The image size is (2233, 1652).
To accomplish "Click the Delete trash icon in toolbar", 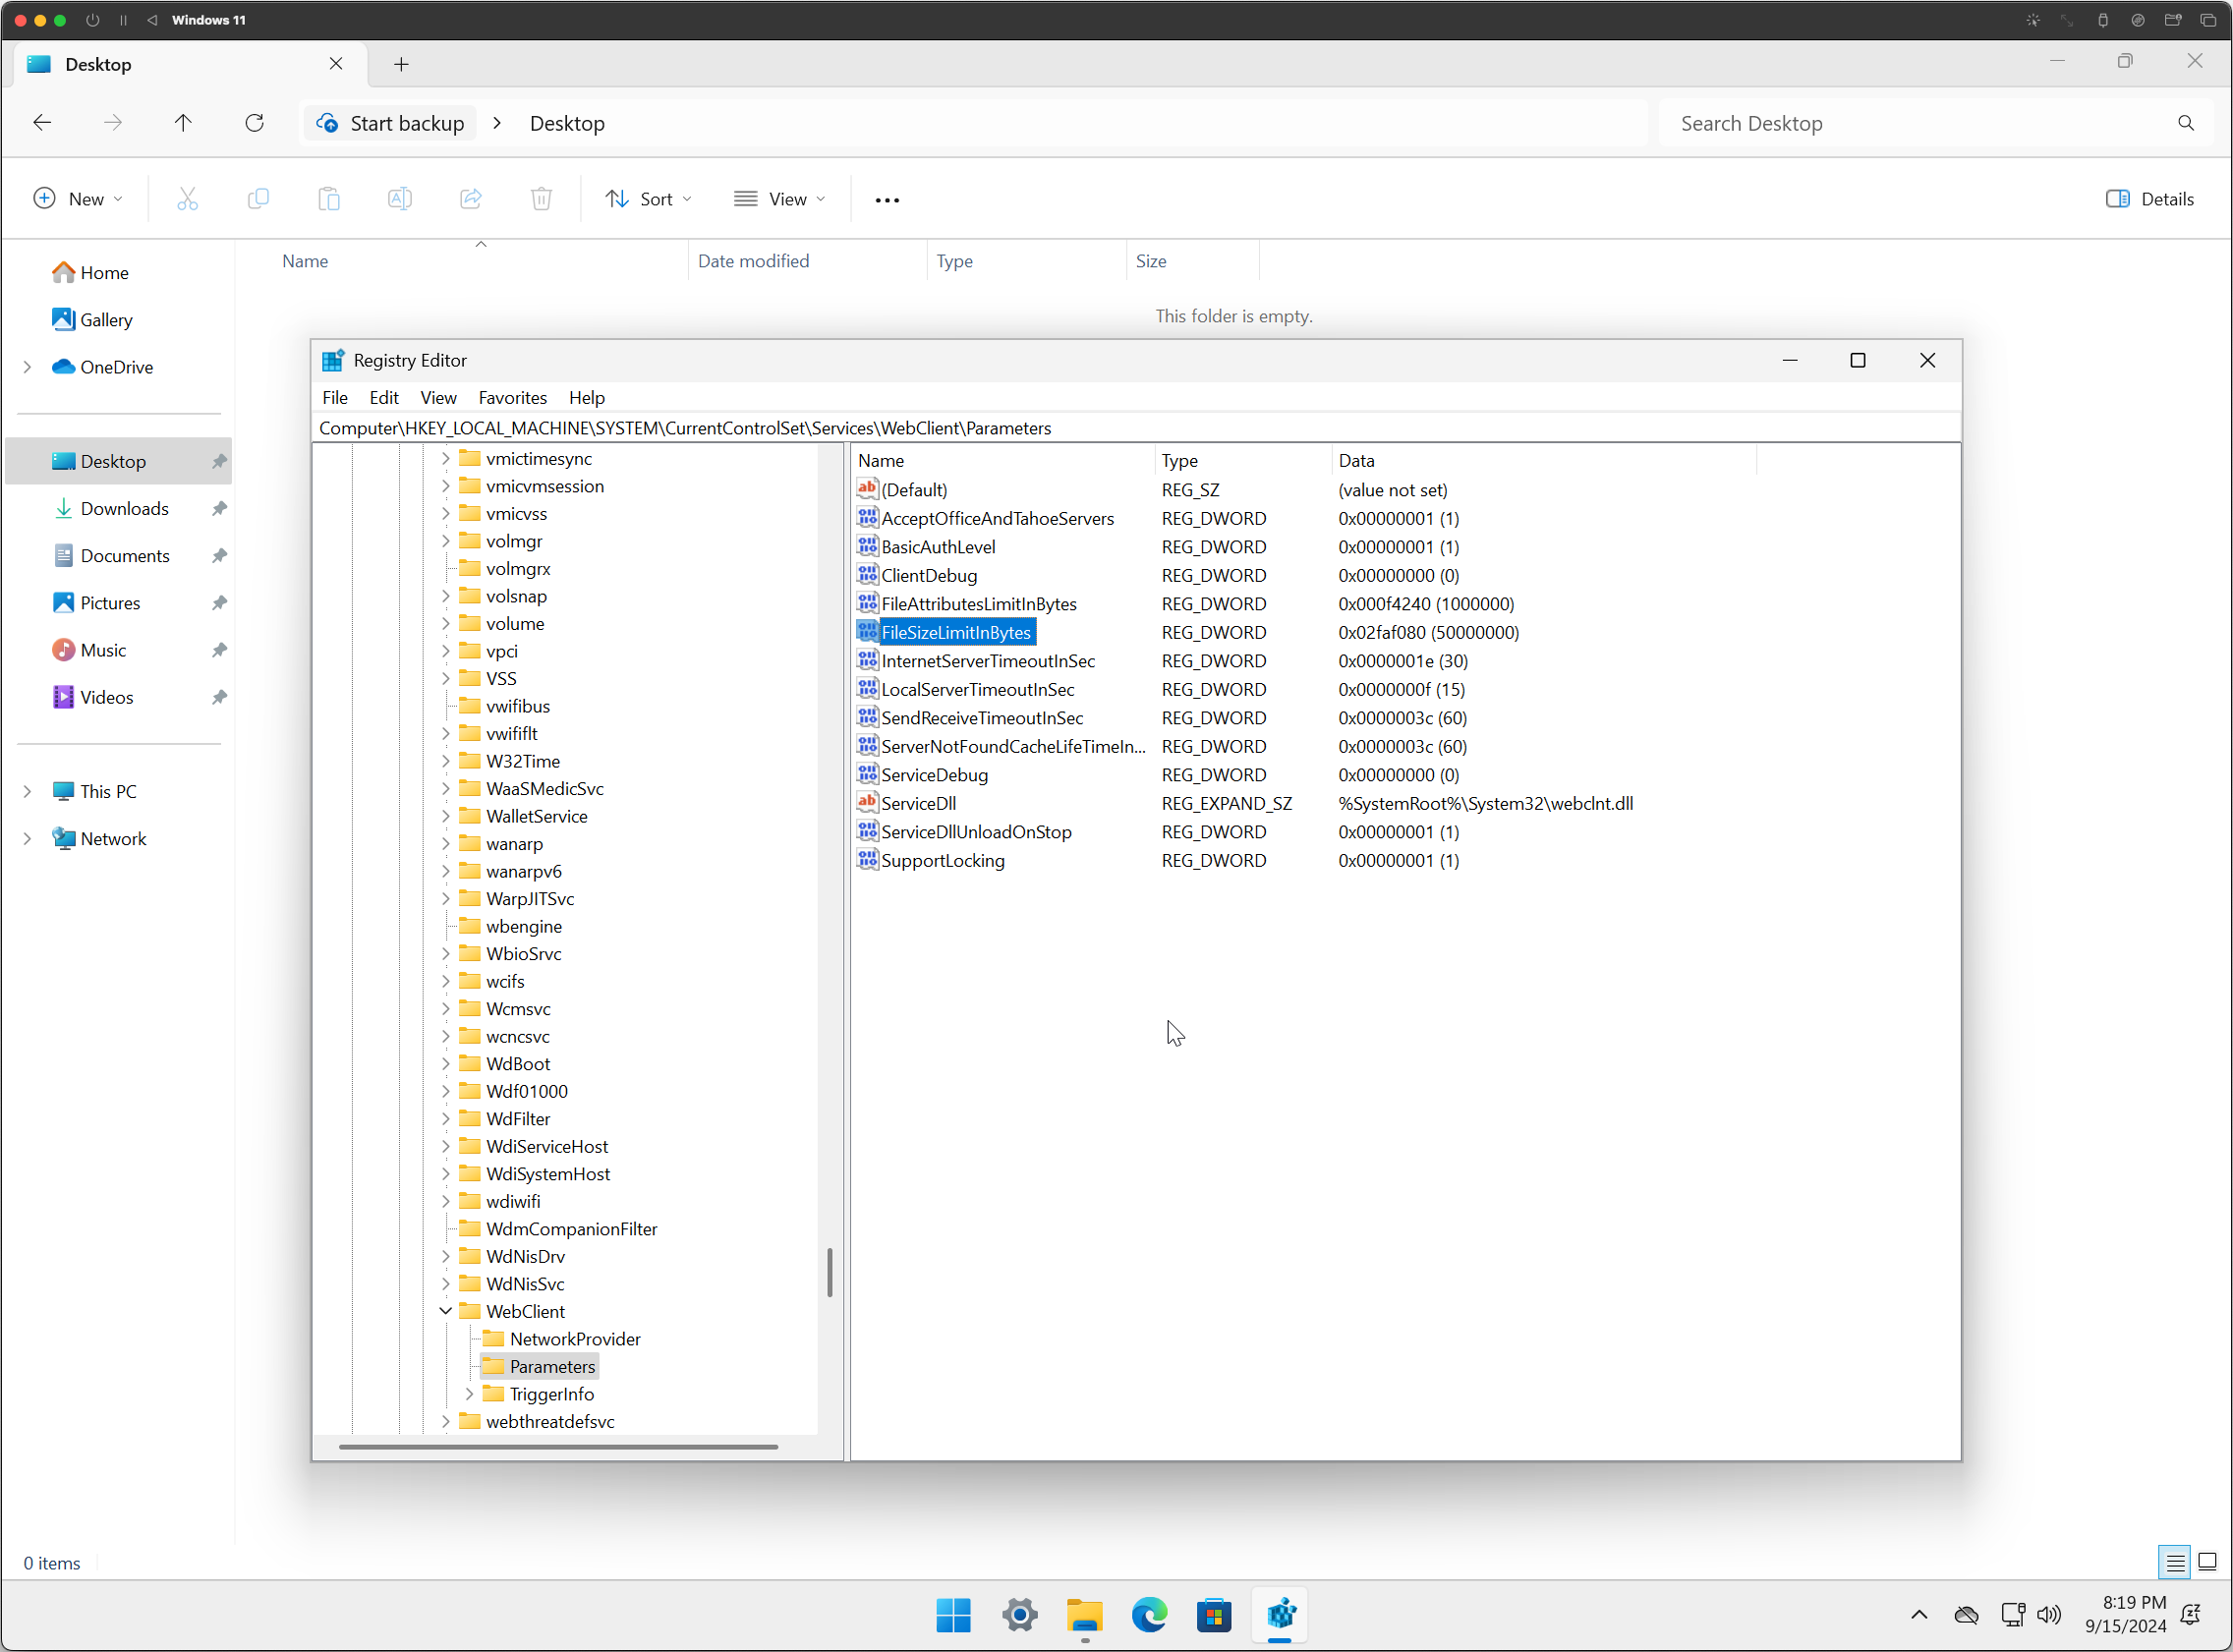I will click(x=541, y=199).
